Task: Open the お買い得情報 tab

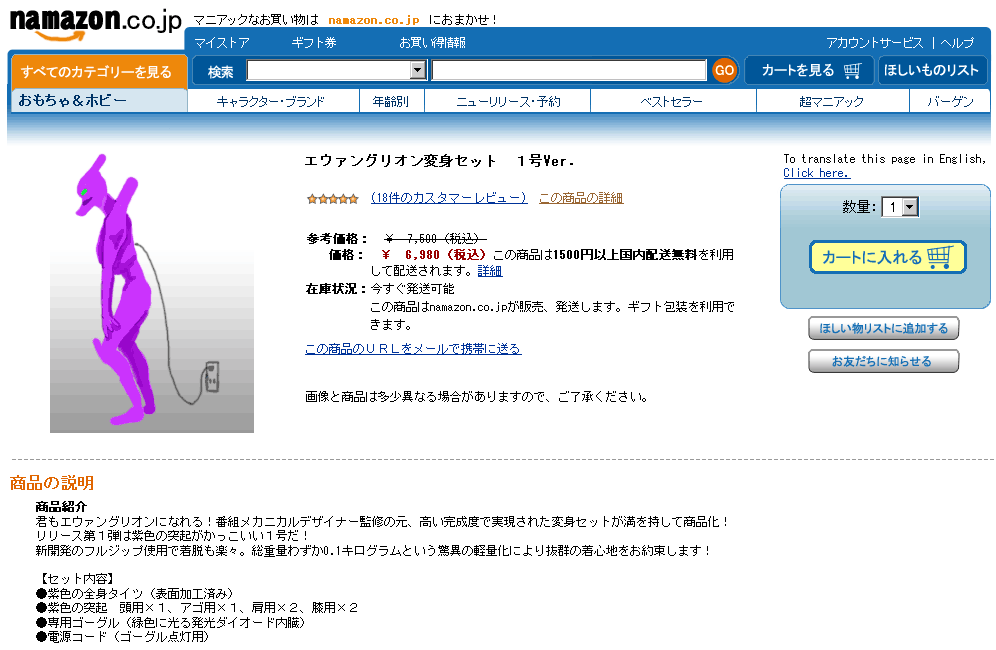Action: click(x=432, y=43)
